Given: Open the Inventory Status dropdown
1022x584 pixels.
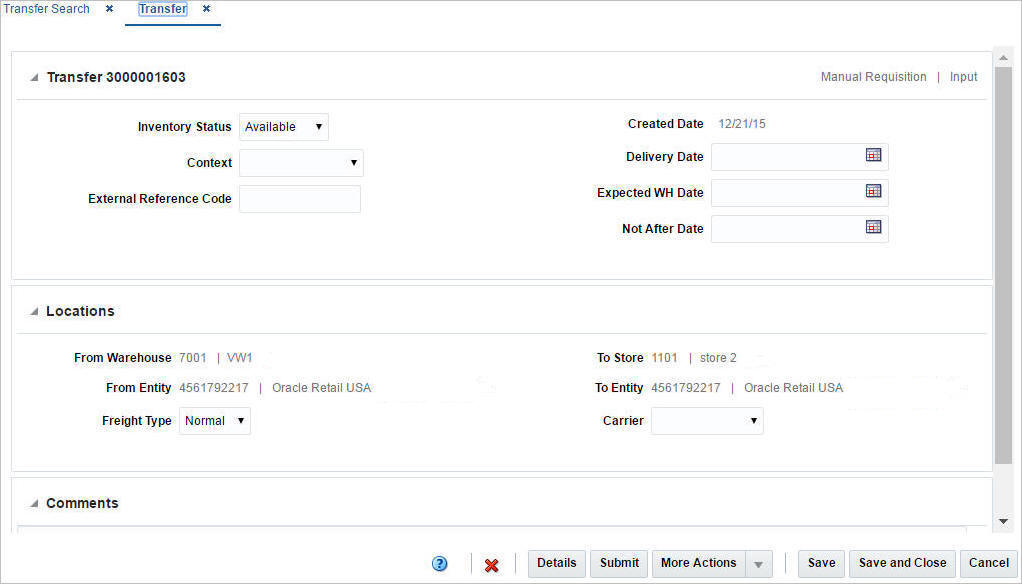Looking at the screenshot, I should (x=317, y=126).
